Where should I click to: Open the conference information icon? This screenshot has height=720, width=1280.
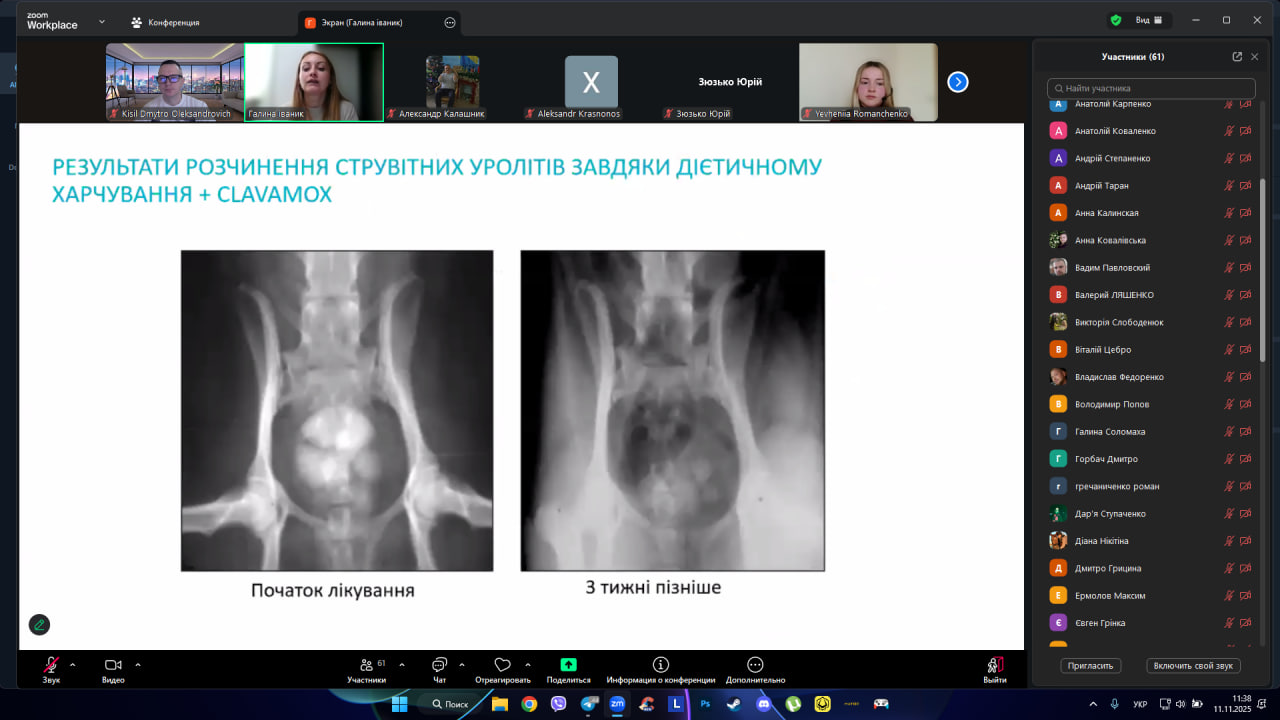pos(660,665)
